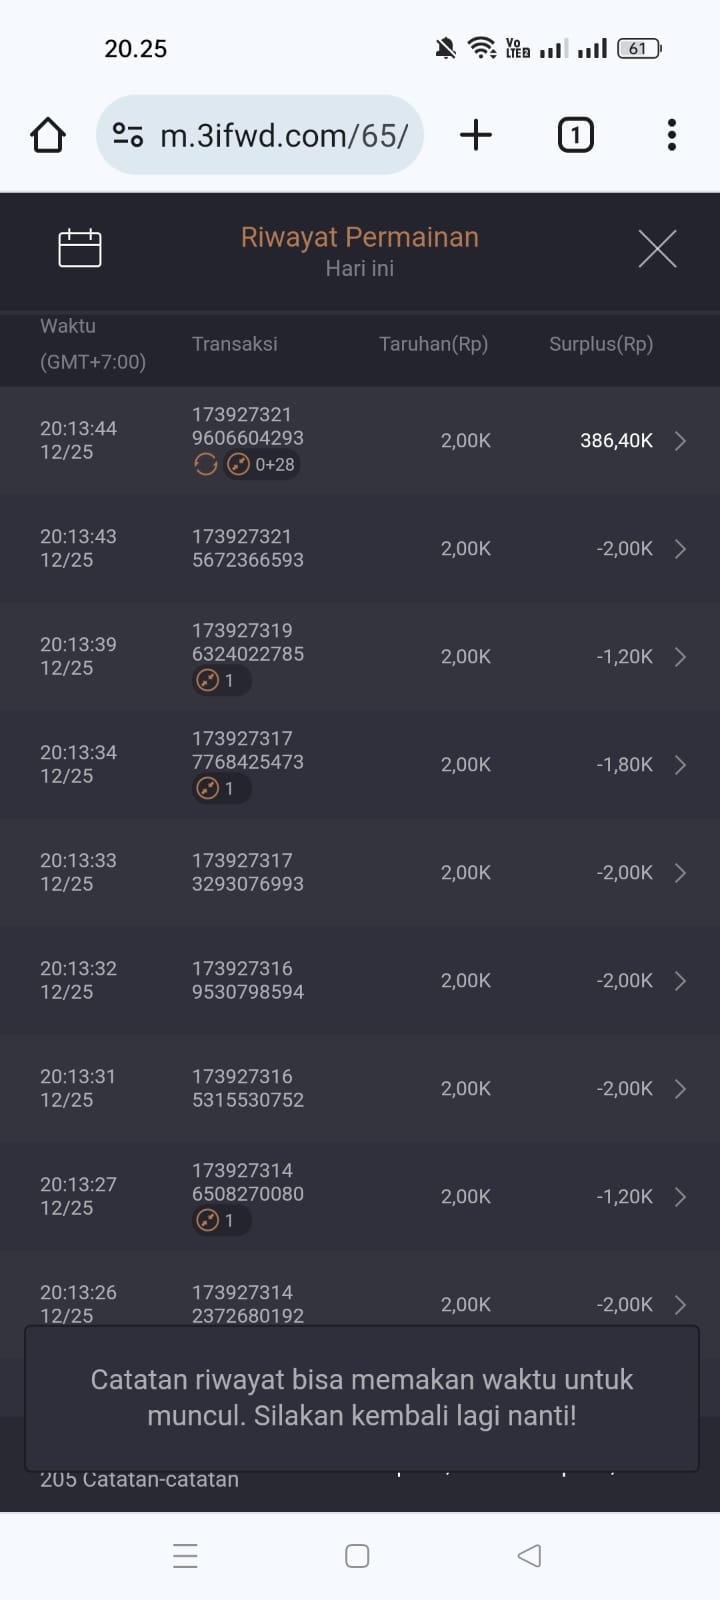Click the free spin 0+28 badge
Screen dimensions: 720x1600
[x=262, y=464]
